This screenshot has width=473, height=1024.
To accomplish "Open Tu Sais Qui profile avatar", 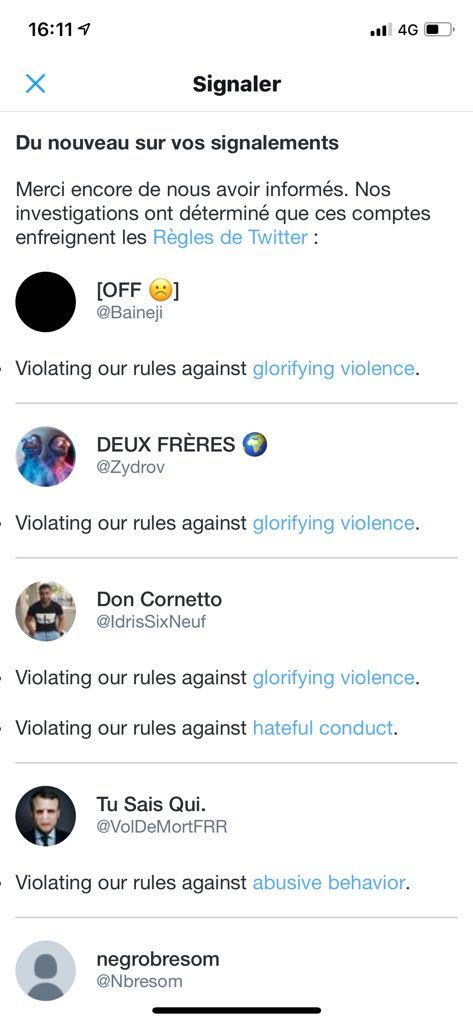I will point(46,816).
